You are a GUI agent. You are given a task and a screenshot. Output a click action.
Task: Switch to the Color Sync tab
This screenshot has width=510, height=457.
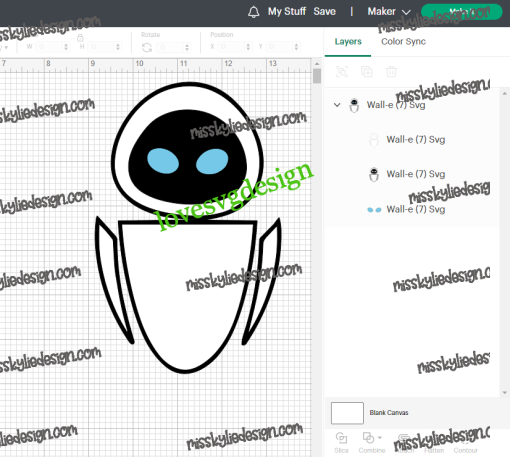(403, 41)
